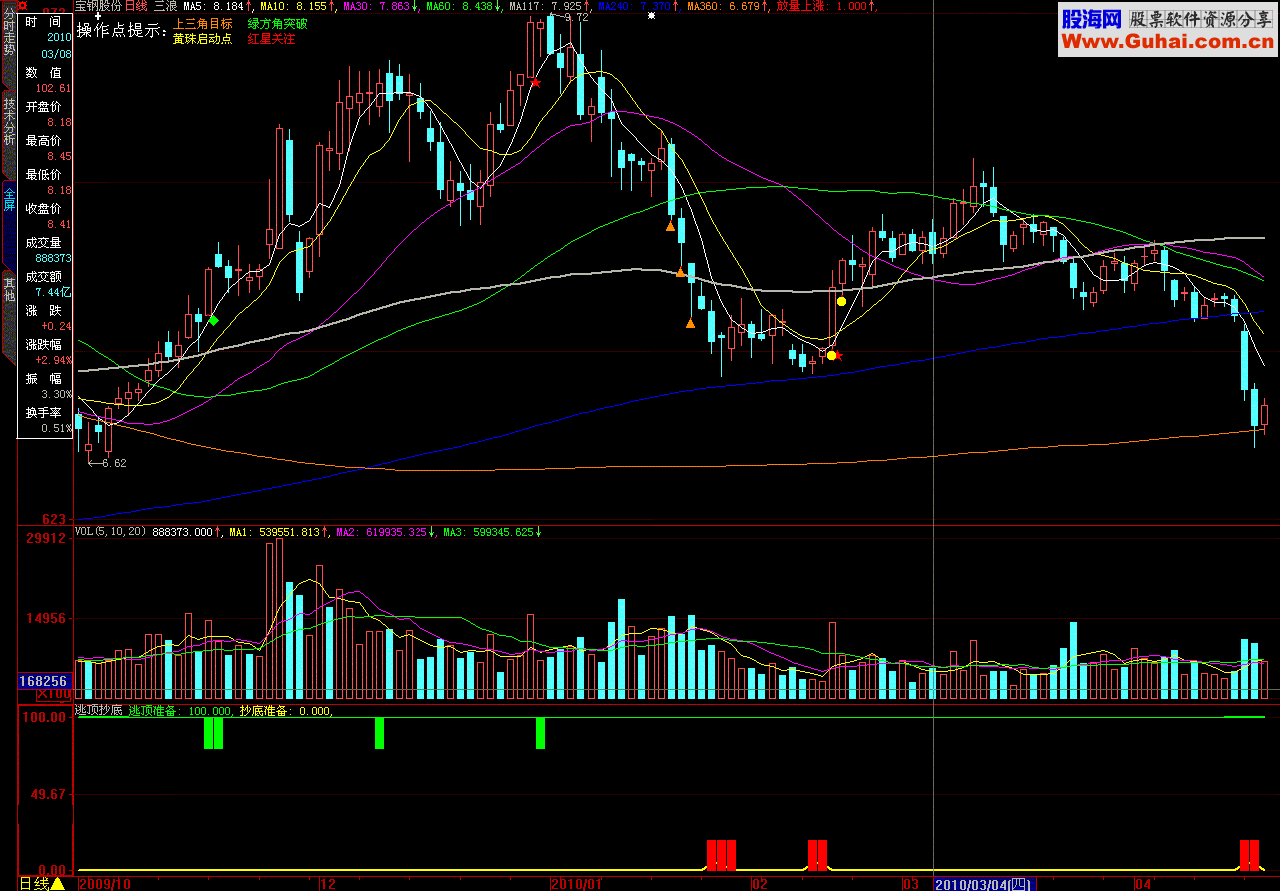Open the 逃顶抄底 indicator label

[99, 711]
